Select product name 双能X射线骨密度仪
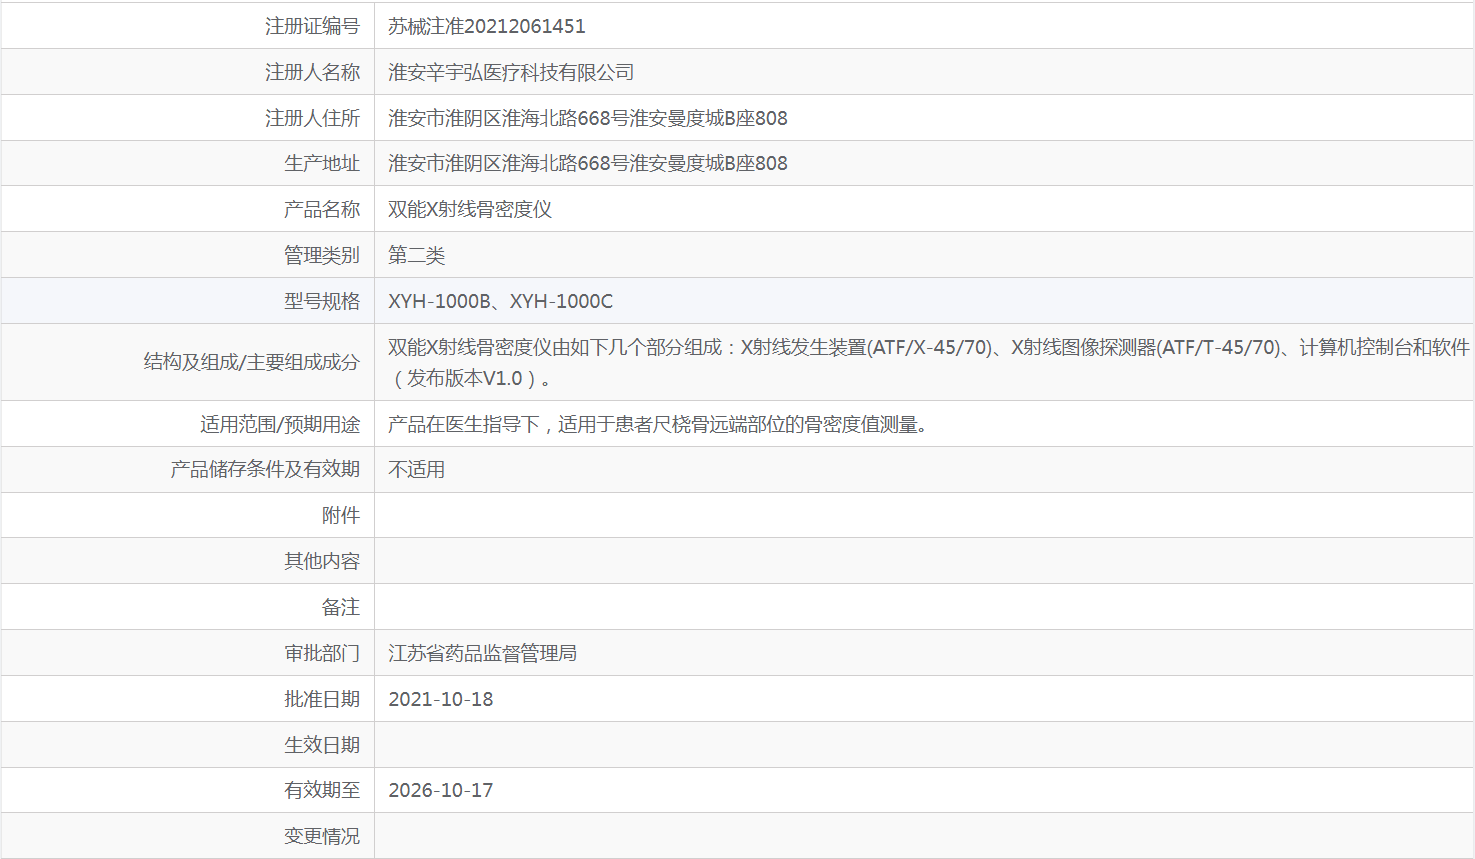 pyautogui.click(x=470, y=209)
